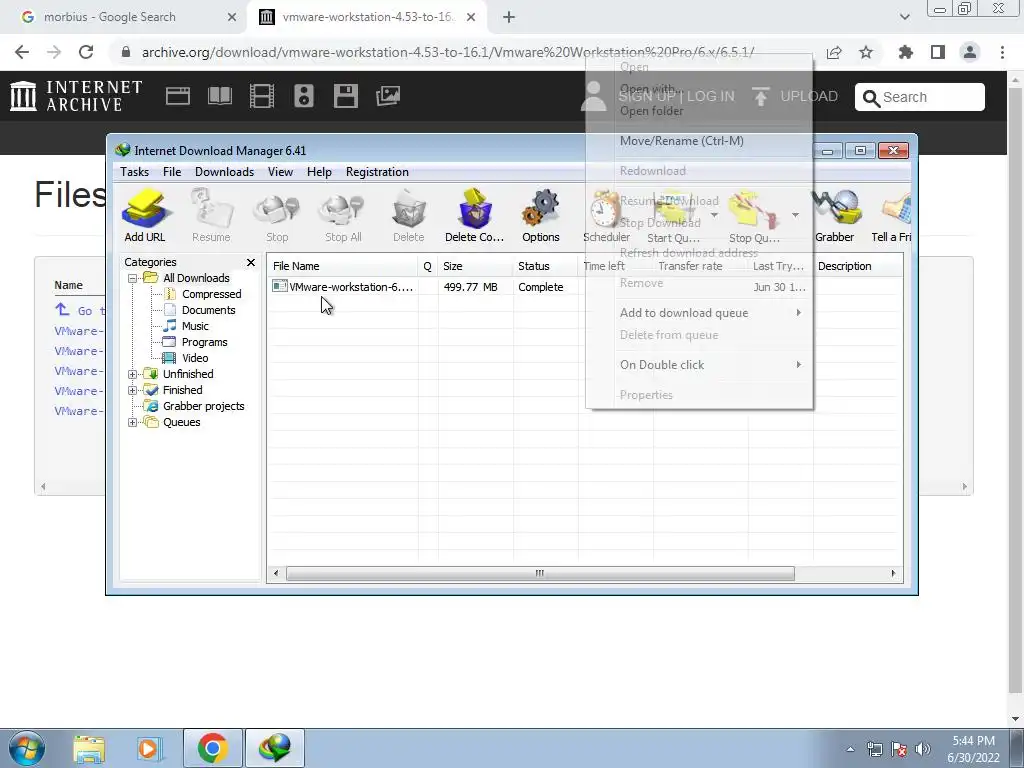This screenshot has width=1024, height=768.
Task: Click the Tell a Friend icon
Action: point(892,216)
